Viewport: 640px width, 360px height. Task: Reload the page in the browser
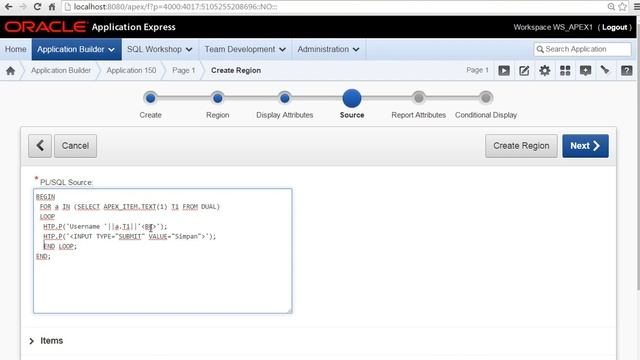pos(37,7)
